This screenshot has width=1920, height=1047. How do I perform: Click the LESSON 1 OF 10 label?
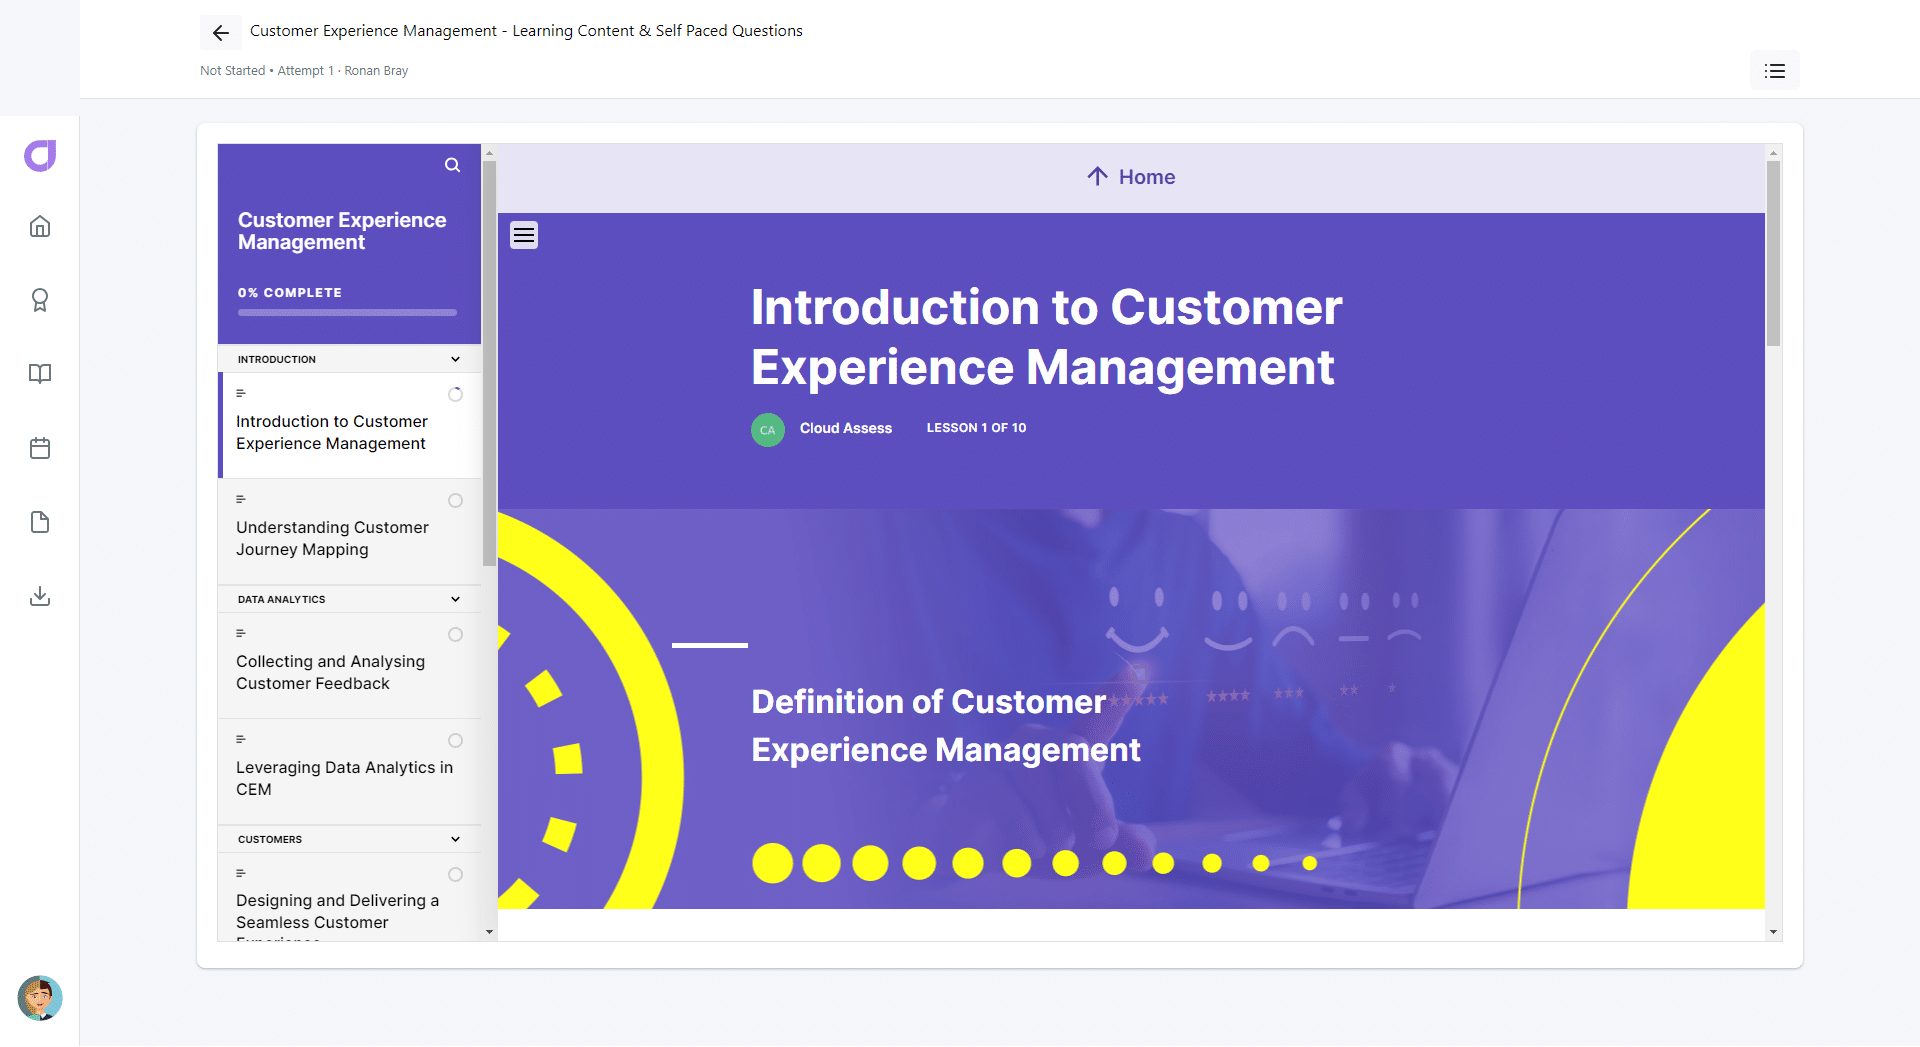point(976,429)
